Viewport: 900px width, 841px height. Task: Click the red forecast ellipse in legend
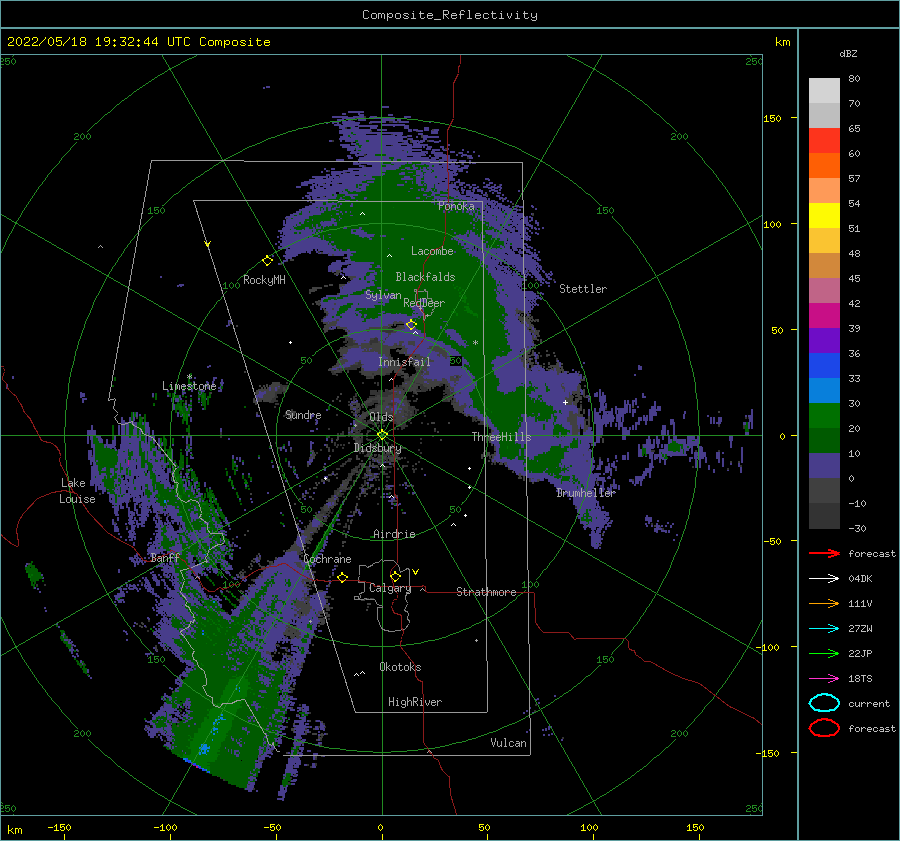824,728
